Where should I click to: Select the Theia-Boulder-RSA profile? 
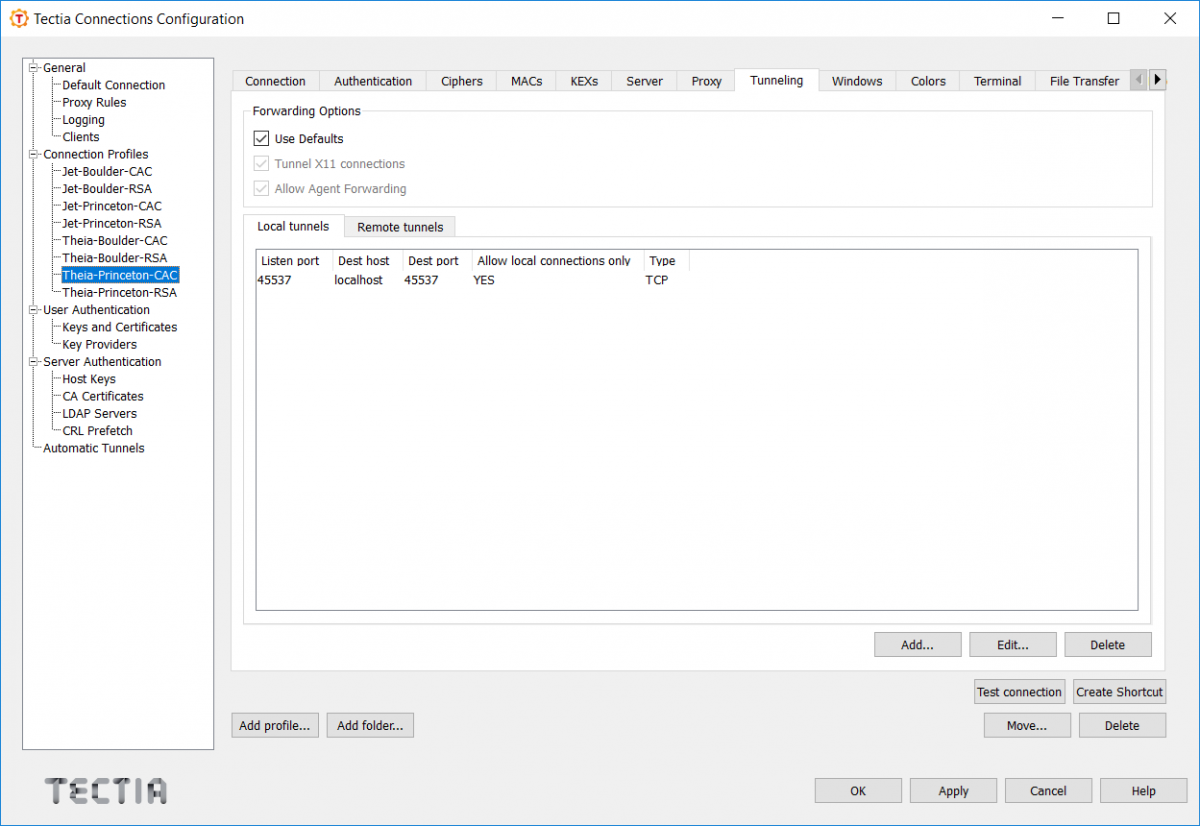click(x=115, y=258)
